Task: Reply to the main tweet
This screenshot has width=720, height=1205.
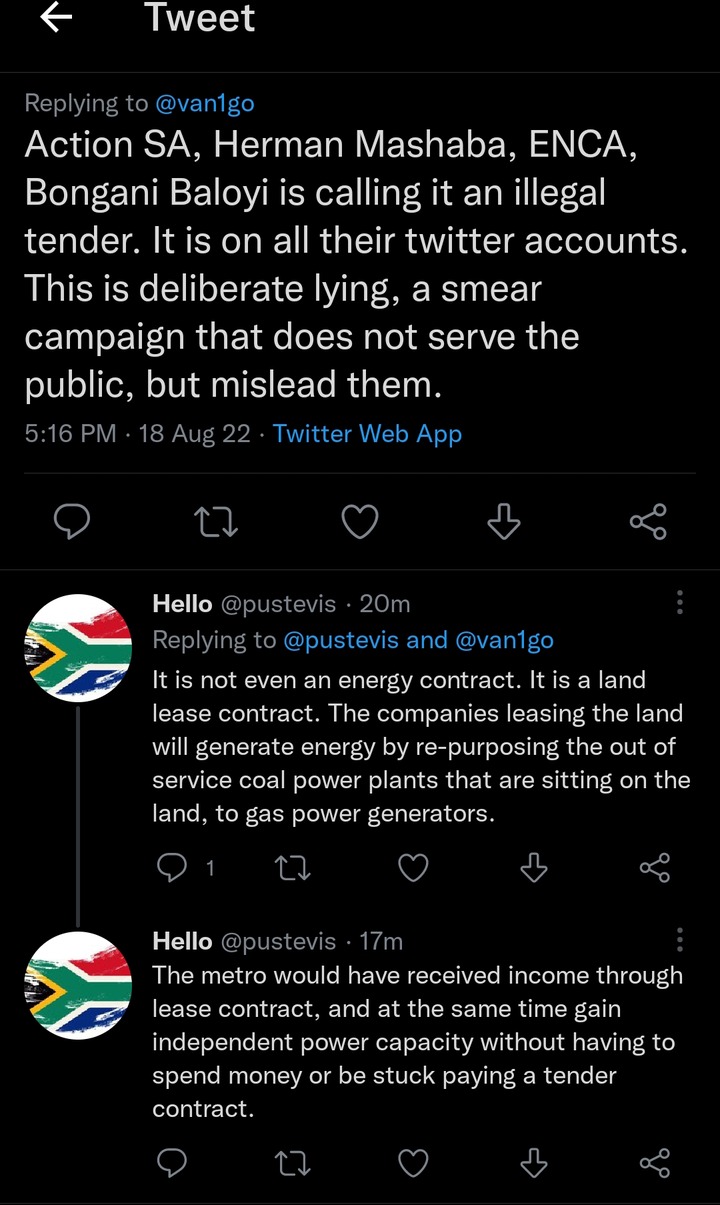Action: (72, 521)
